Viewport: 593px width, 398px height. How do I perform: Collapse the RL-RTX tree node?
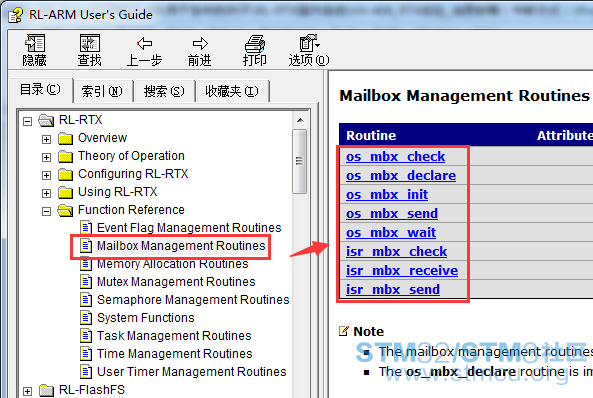pos(27,121)
